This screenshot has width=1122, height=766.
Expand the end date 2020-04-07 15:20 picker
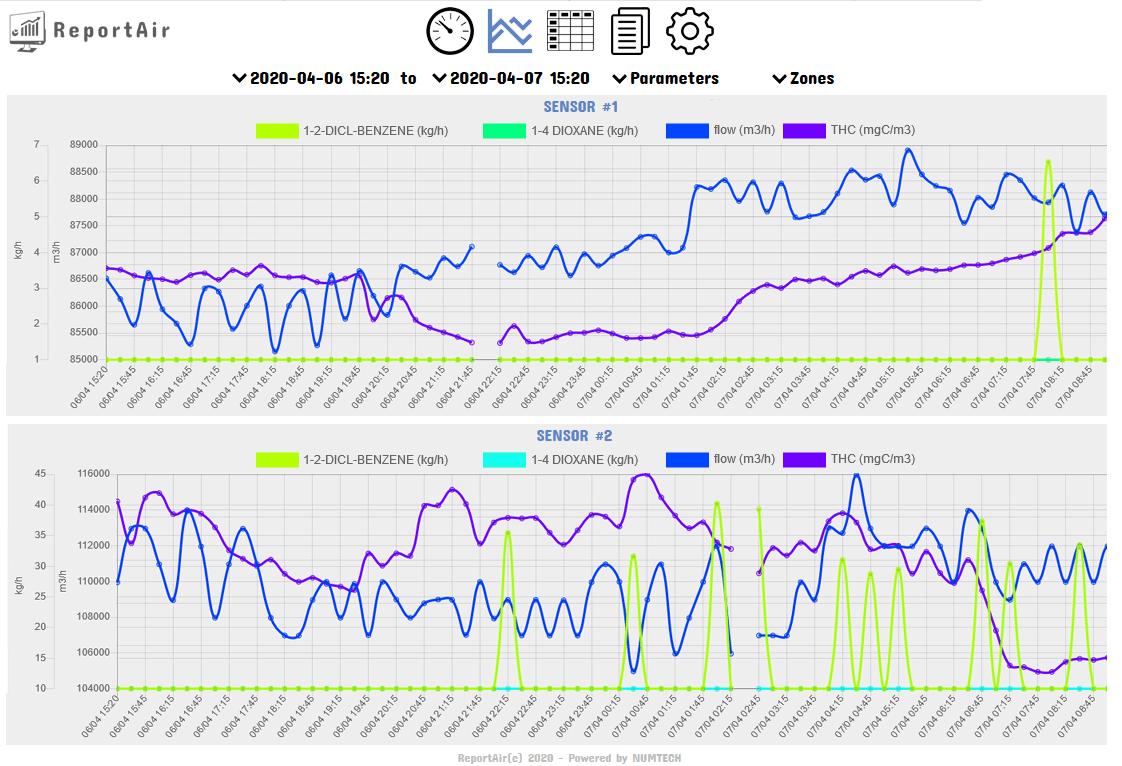tap(511, 78)
